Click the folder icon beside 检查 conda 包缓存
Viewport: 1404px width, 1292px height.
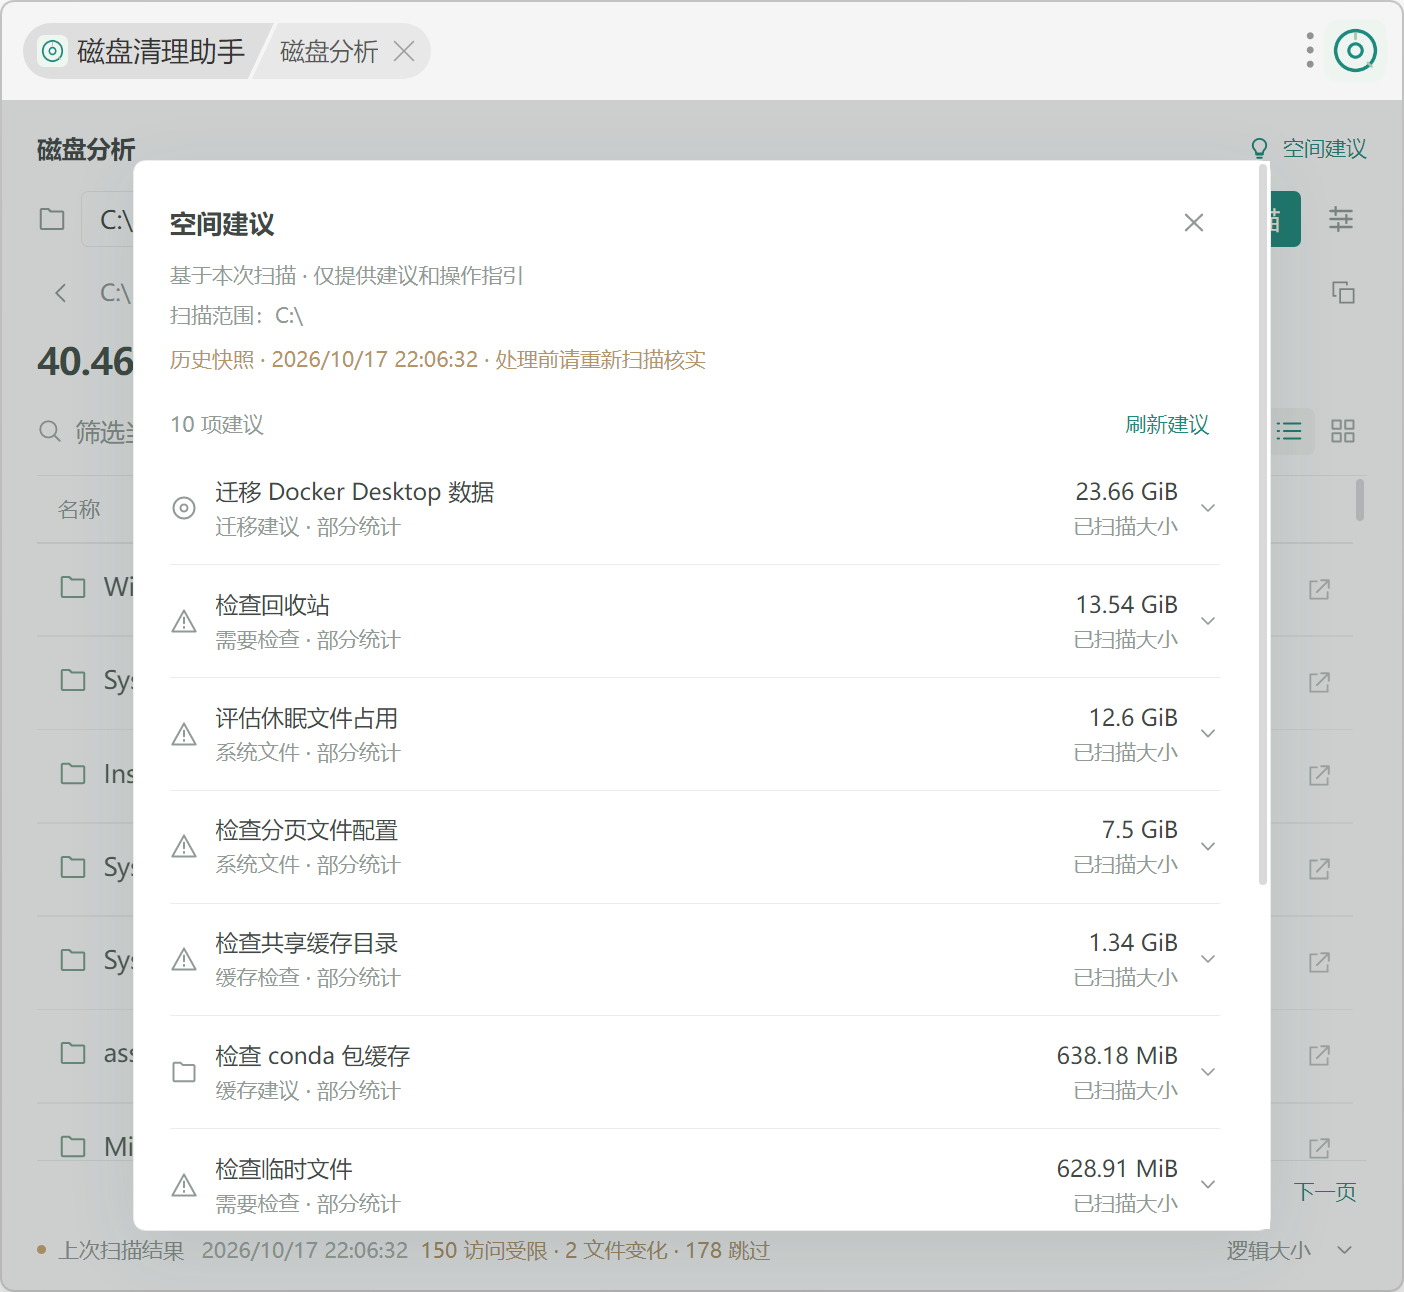[x=184, y=1072]
